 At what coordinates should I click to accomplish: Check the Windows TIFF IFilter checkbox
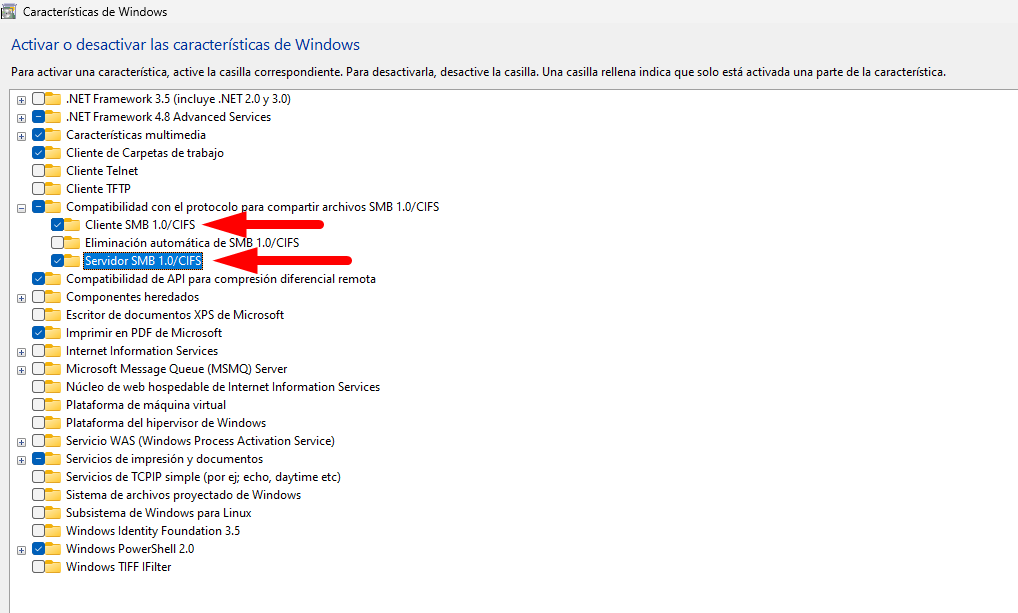pos(38,567)
